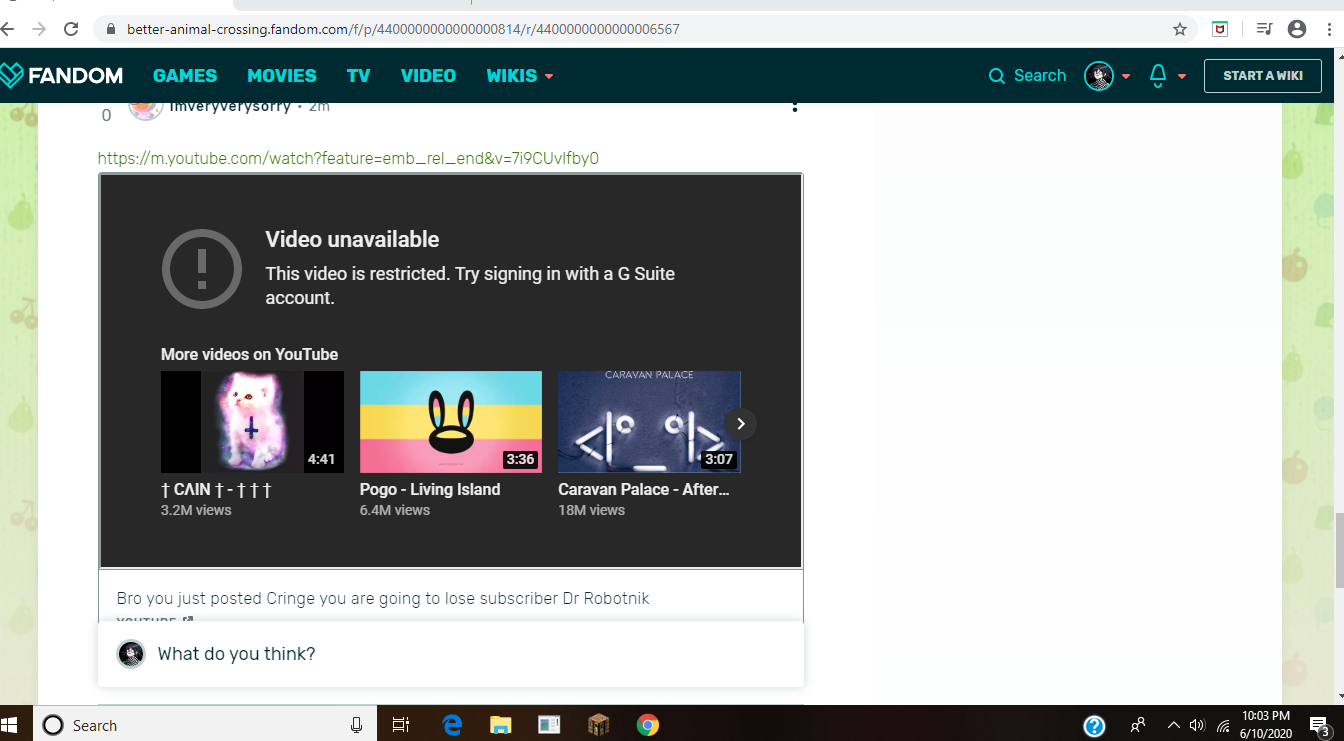Open the user avatar in Fandom header
Viewport: 1344px width, 741px height.
pyautogui.click(x=1099, y=76)
